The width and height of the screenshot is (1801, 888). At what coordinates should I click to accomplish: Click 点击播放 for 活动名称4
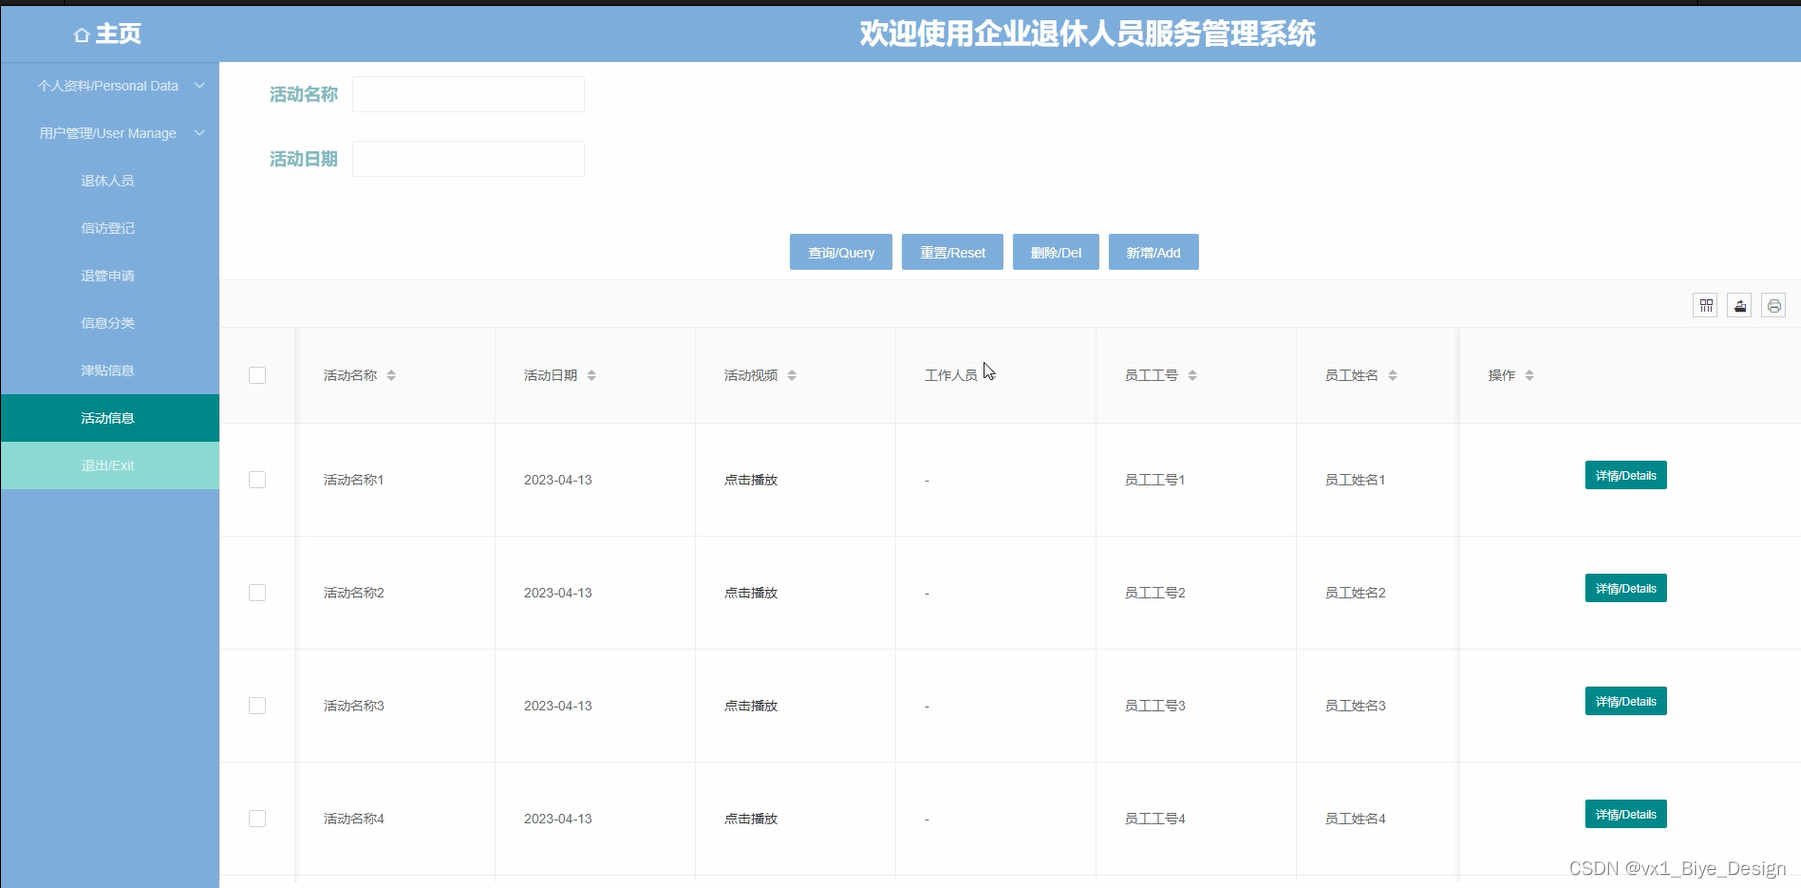tap(751, 819)
